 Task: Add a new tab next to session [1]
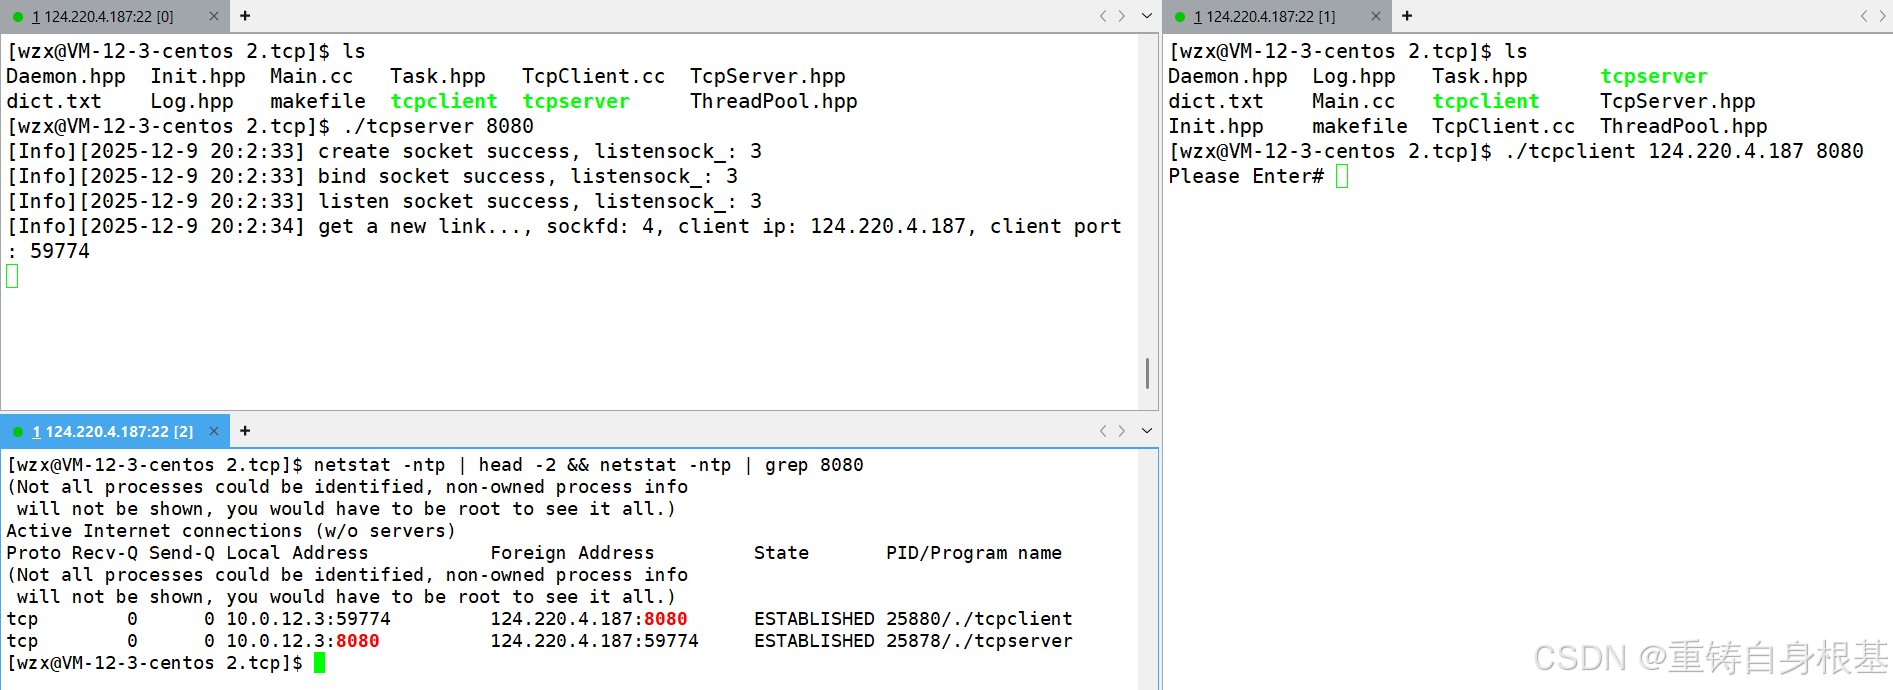point(1407,16)
